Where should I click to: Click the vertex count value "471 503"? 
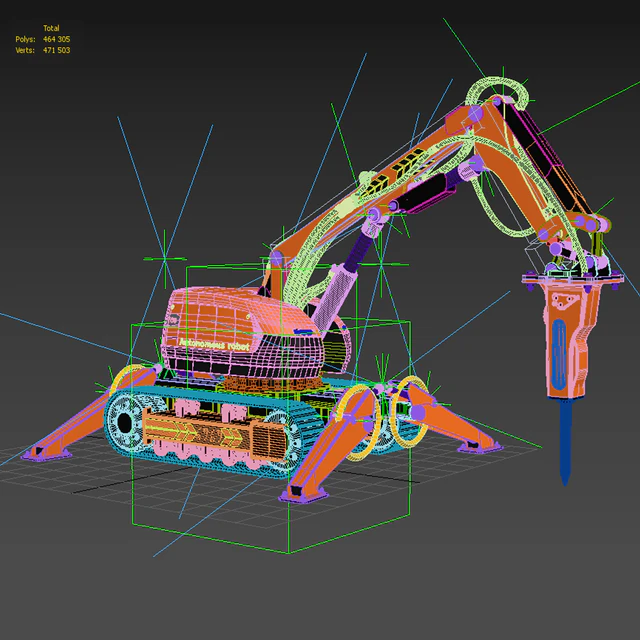click(x=56, y=50)
